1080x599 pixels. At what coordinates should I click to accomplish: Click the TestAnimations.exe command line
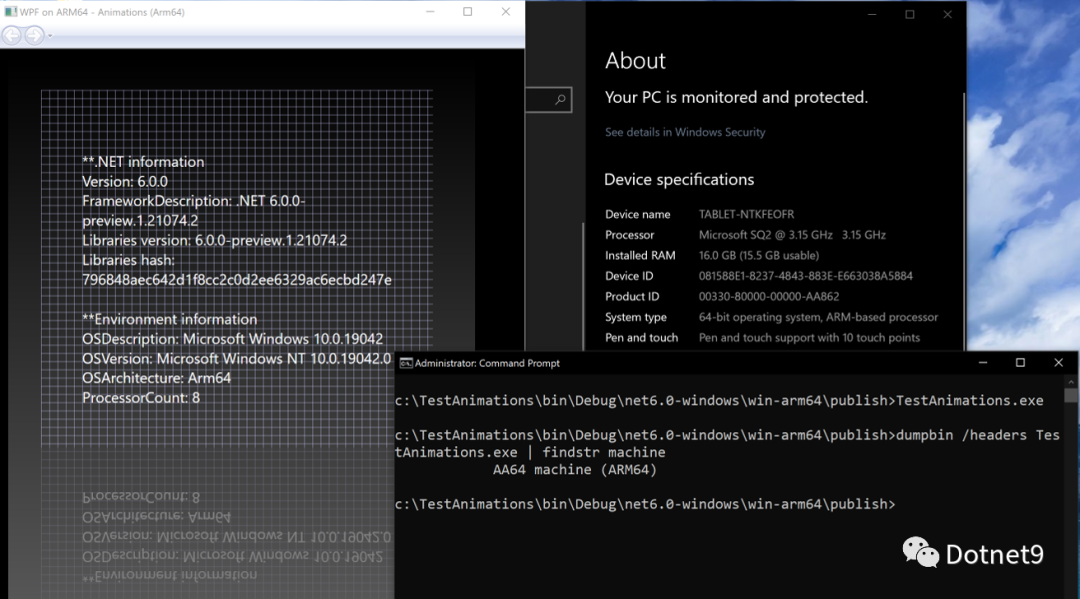coord(719,401)
